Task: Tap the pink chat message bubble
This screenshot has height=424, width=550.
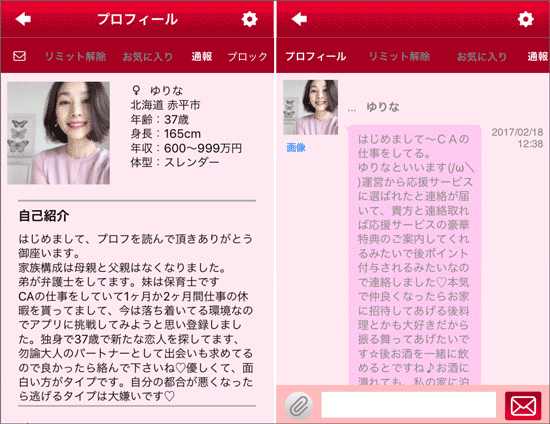Action: [414, 255]
